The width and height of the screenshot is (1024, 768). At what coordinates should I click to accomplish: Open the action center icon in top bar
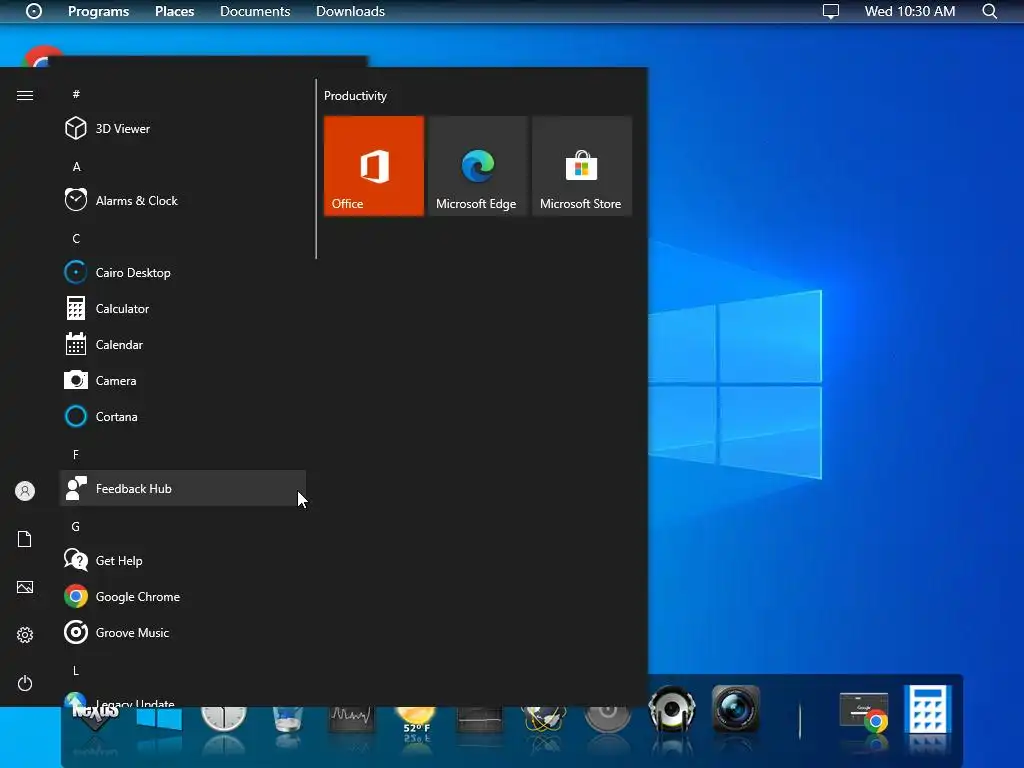[x=831, y=11]
